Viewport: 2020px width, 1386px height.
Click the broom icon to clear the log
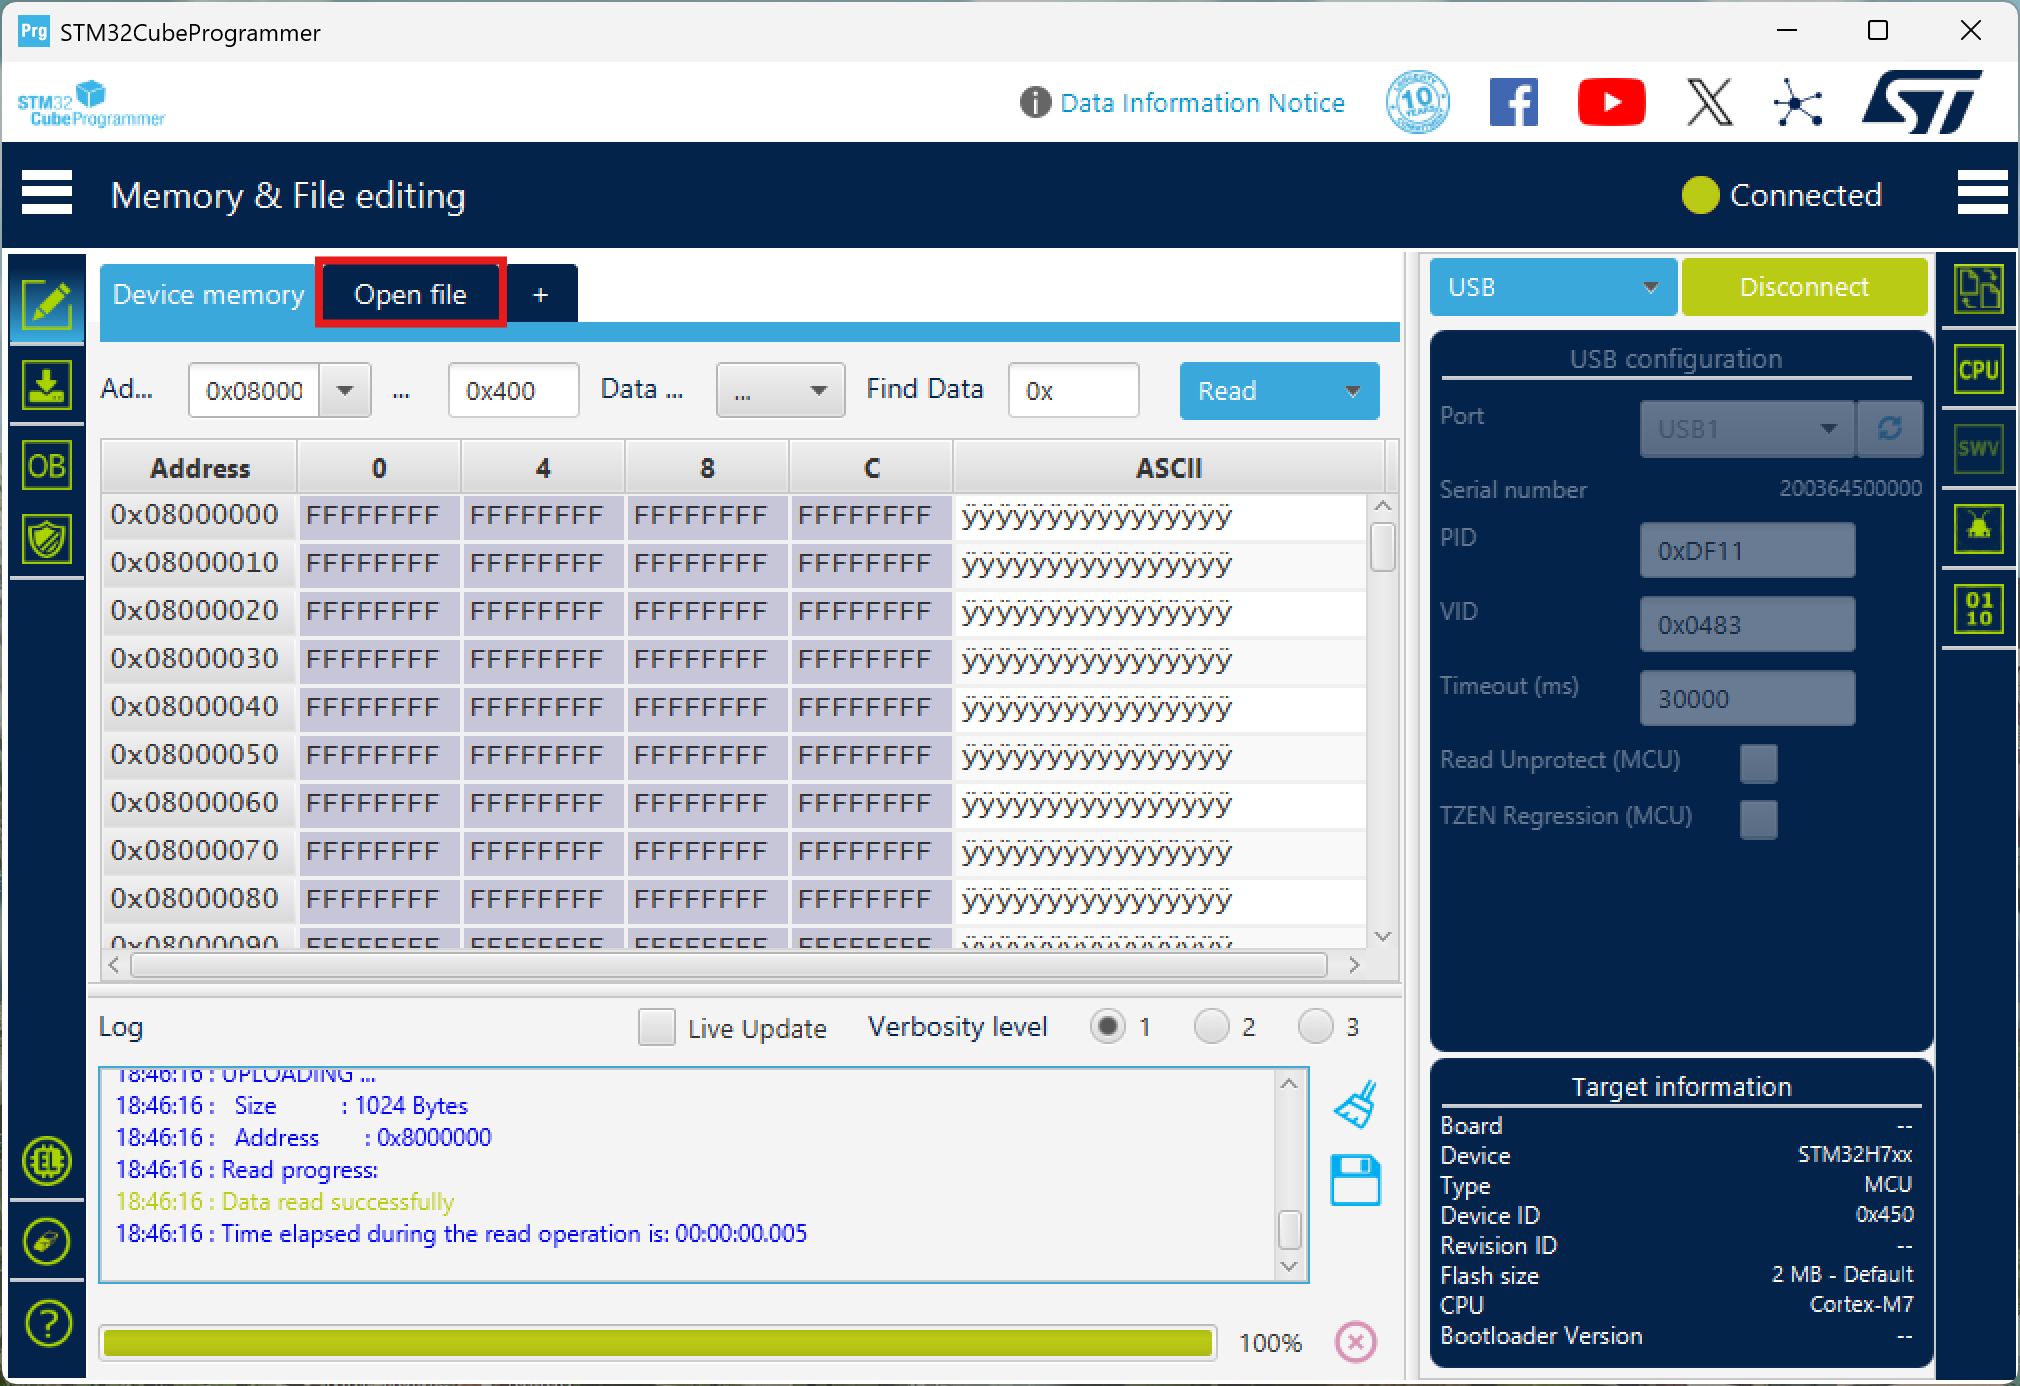coord(1356,1105)
